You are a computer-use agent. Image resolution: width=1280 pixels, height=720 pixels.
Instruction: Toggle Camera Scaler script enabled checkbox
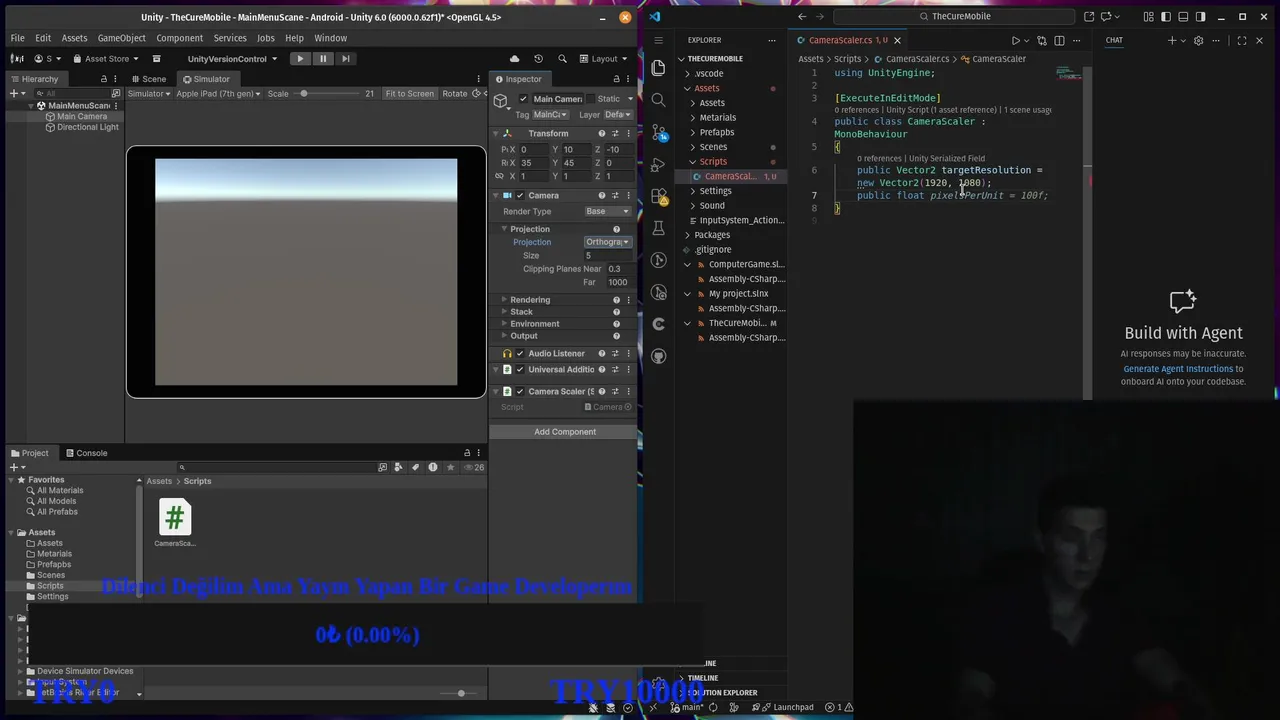(x=521, y=391)
